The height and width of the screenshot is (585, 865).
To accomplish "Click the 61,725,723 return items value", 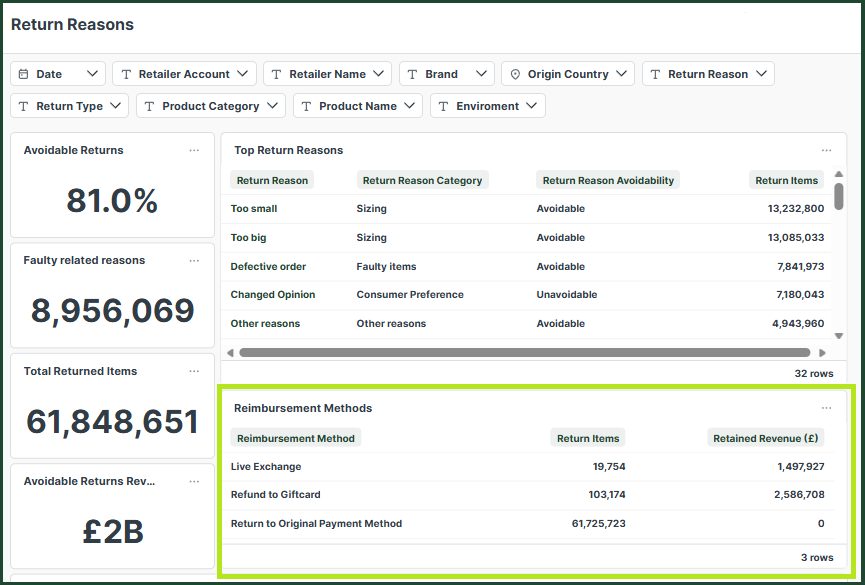I will click(x=599, y=524).
